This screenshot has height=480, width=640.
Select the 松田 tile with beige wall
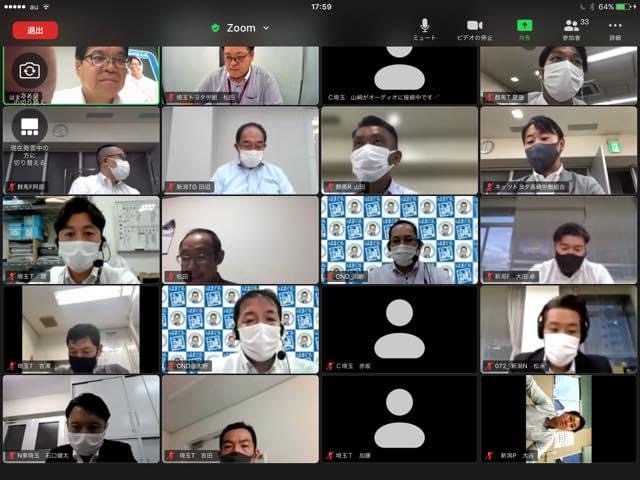(x=240, y=240)
